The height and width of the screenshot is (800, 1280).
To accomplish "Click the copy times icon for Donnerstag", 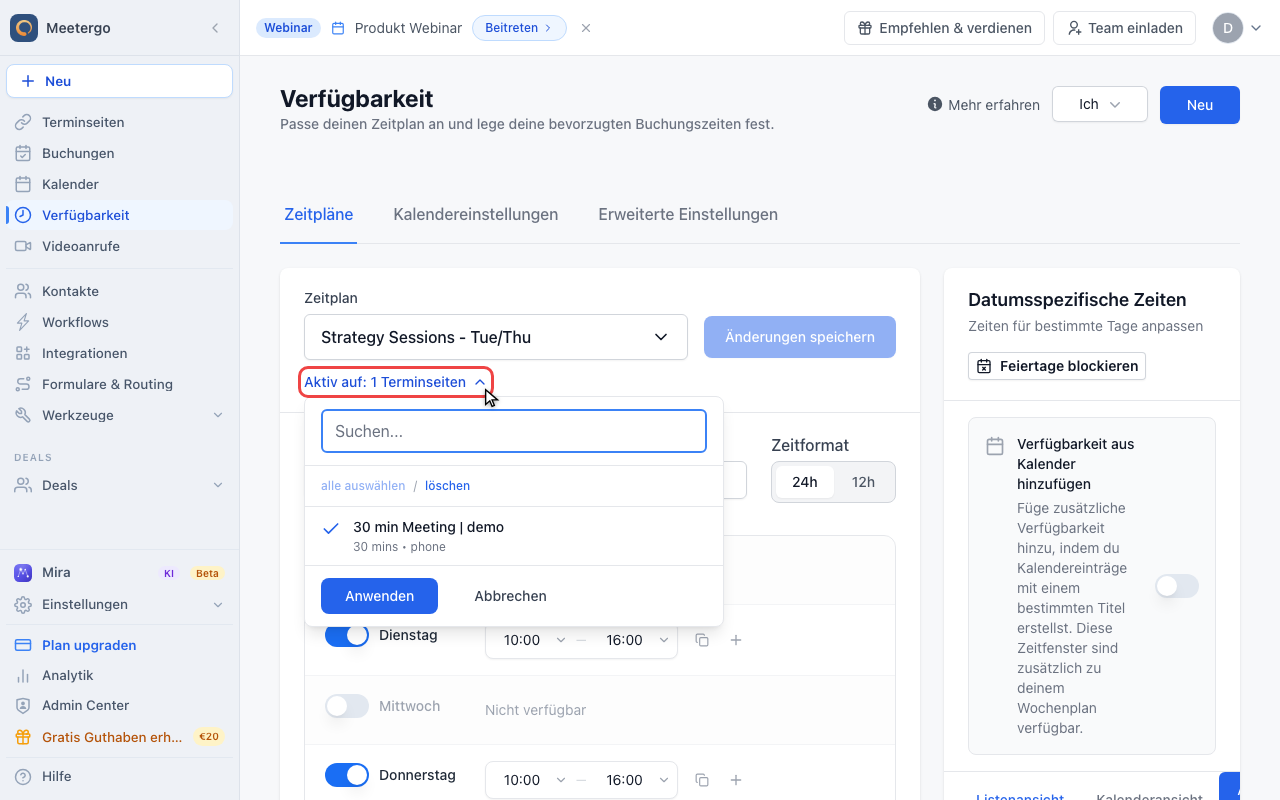I will click(702, 780).
